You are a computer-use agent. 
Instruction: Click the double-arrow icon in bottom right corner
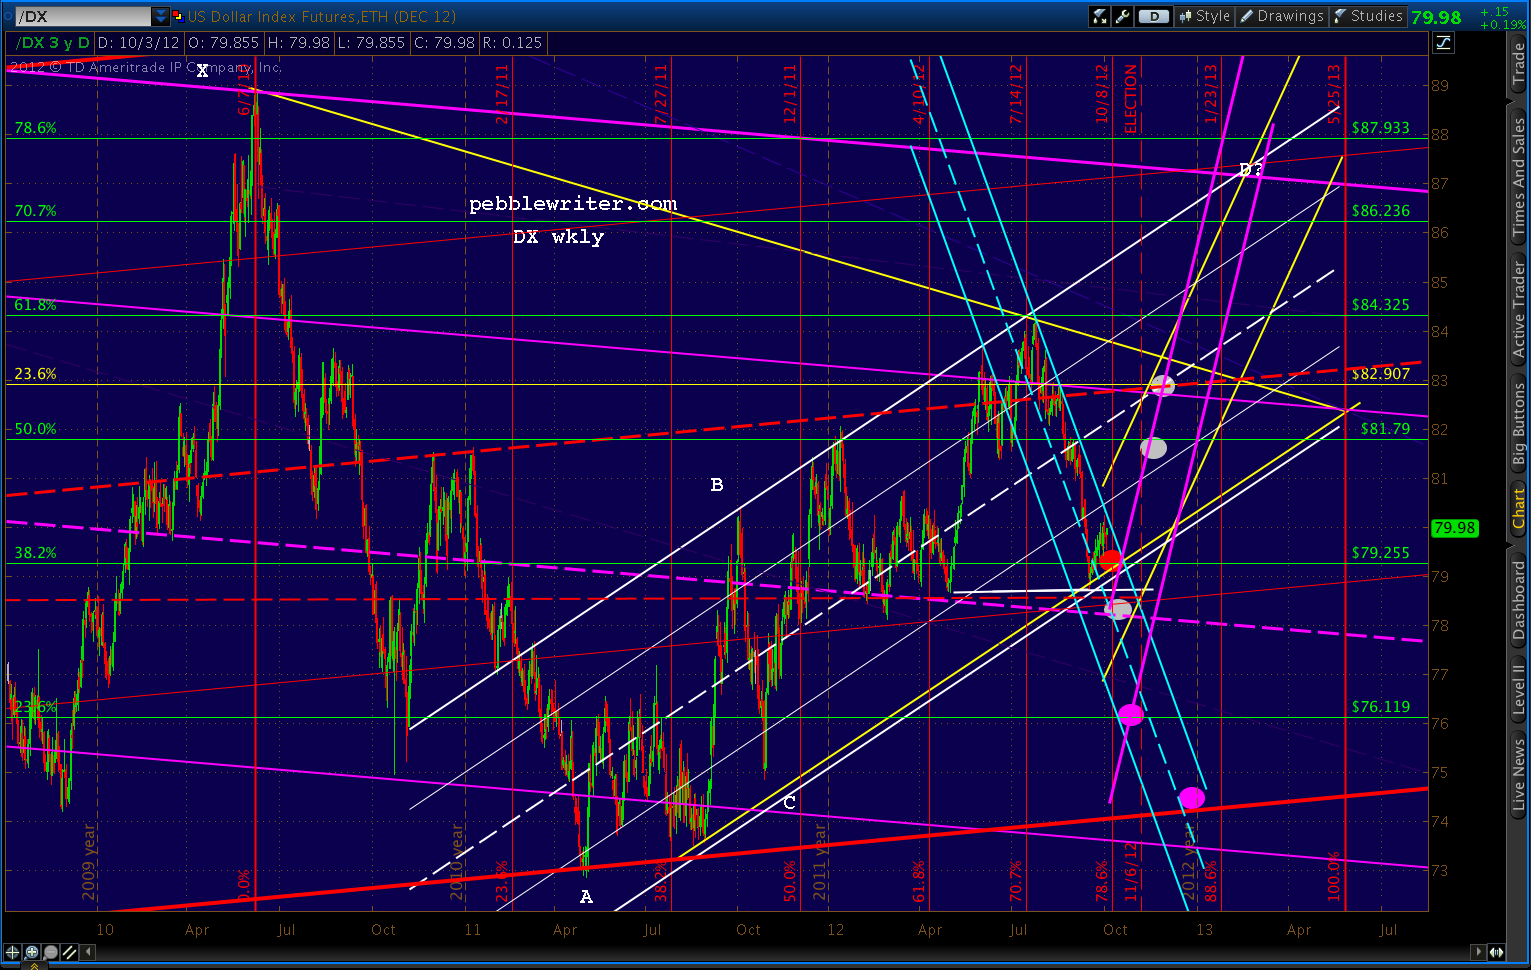coord(1497,952)
